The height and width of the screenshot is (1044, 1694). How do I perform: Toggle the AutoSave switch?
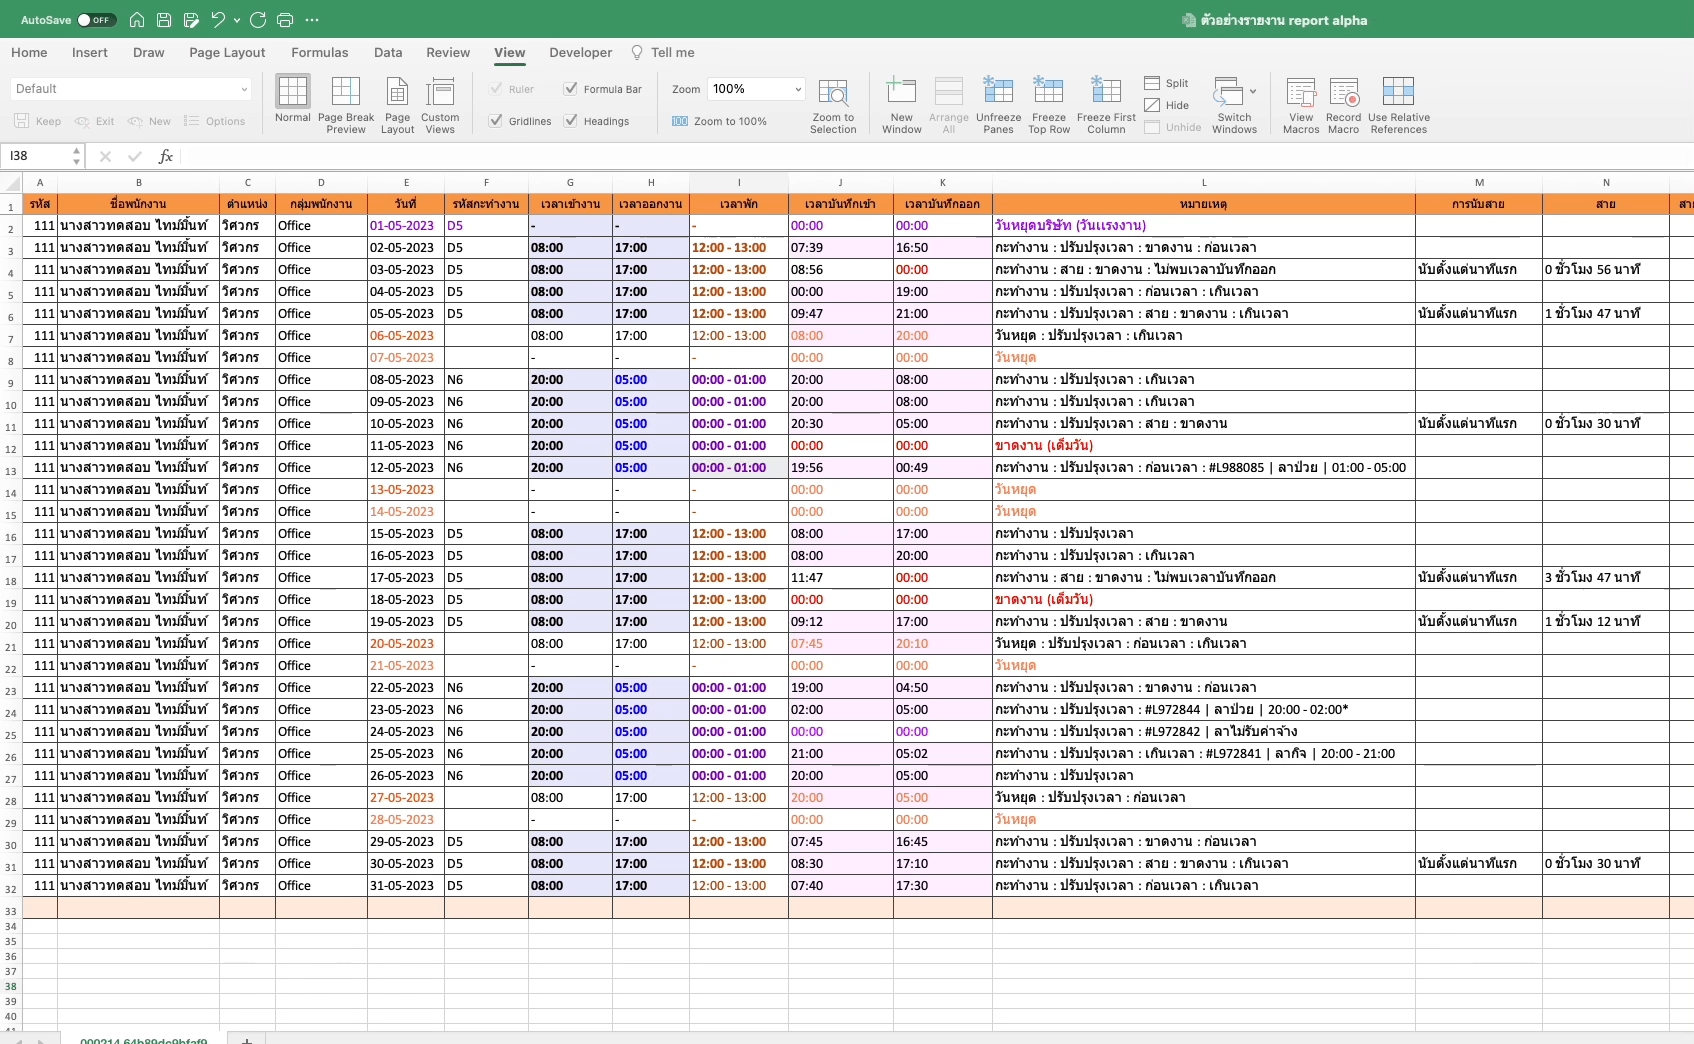[96, 20]
